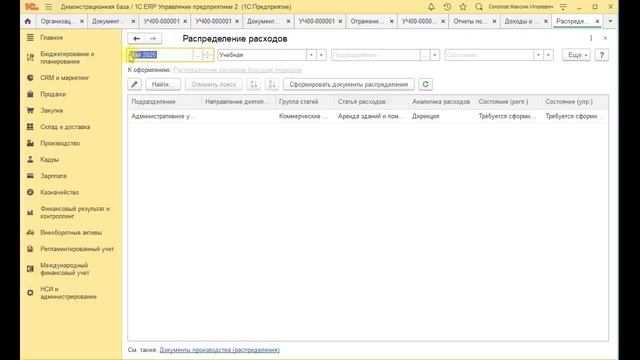Open the Продажи section
This screenshot has height=360, width=640.
coord(53,94)
